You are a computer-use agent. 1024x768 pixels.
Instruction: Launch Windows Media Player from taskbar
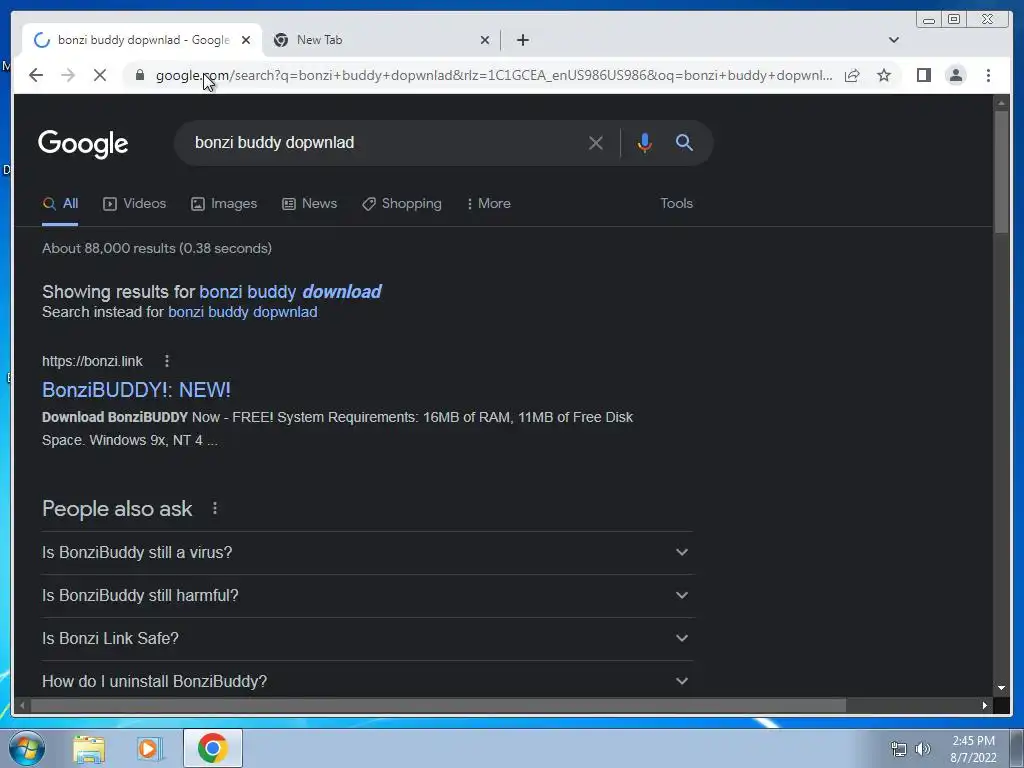click(149, 748)
